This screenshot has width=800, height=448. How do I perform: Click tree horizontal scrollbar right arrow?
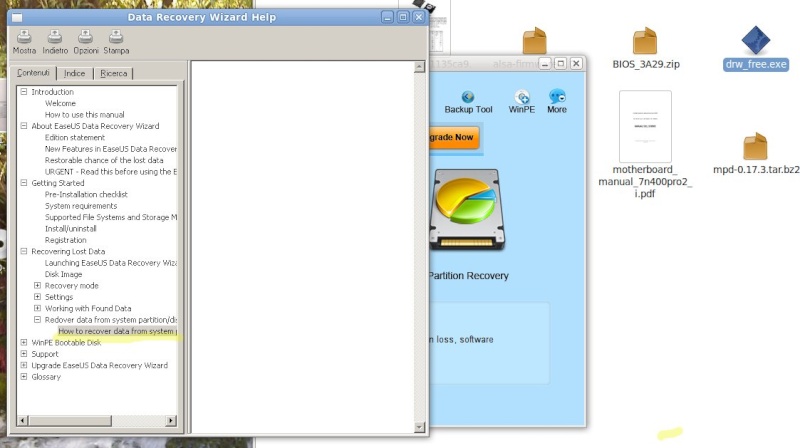click(171, 420)
